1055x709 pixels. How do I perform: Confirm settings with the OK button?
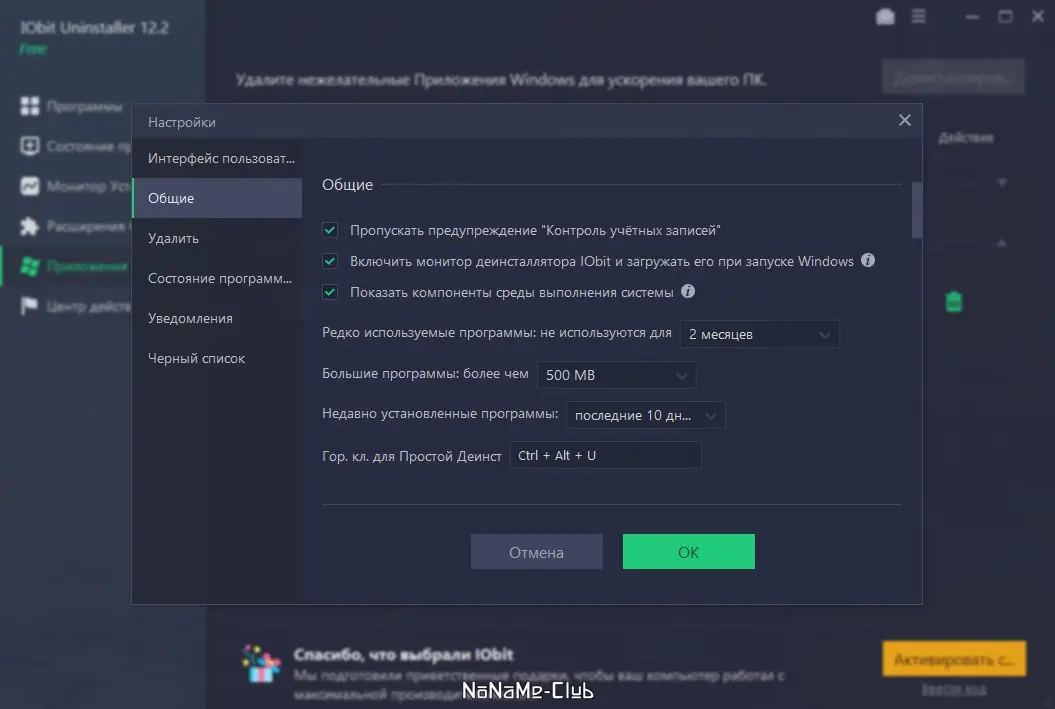(x=688, y=552)
